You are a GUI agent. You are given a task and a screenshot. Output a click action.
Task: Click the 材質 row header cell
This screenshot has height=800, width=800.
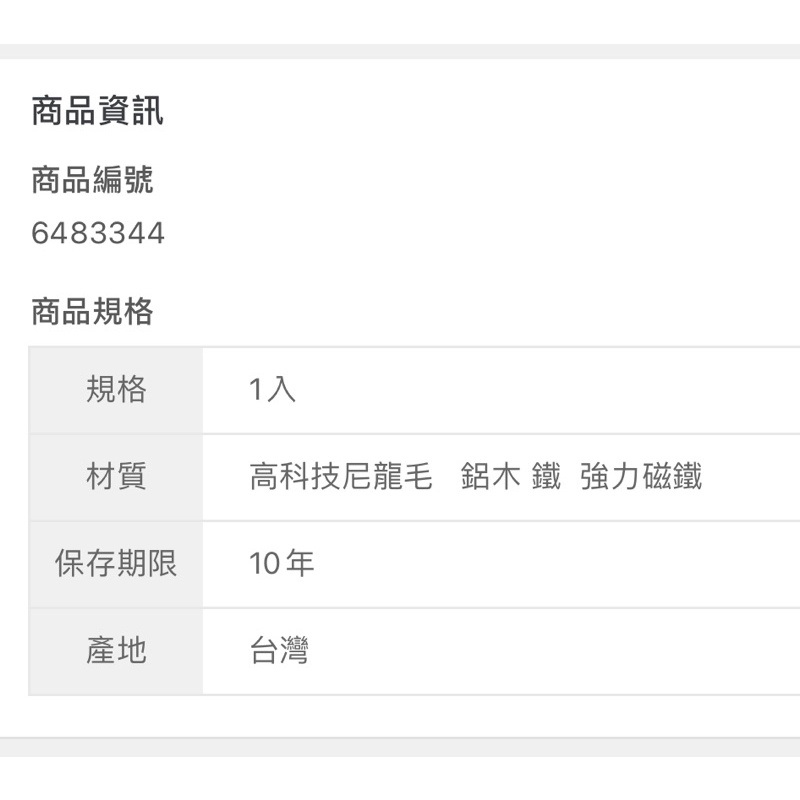pyautogui.click(x=116, y=478)
